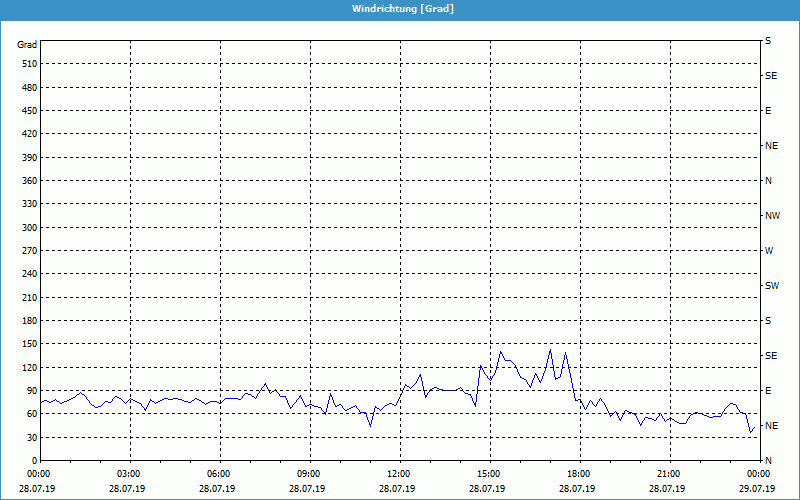Image resolution: width=800 pixels, height=500 pixels.
Task: Select the 18:00 time axis label
Action: pos(579,474)
